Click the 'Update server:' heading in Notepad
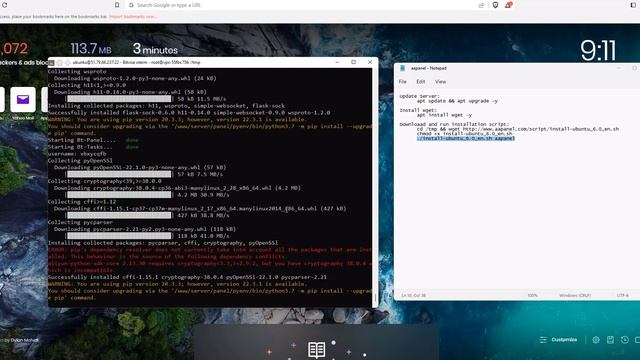 point(419,96)
